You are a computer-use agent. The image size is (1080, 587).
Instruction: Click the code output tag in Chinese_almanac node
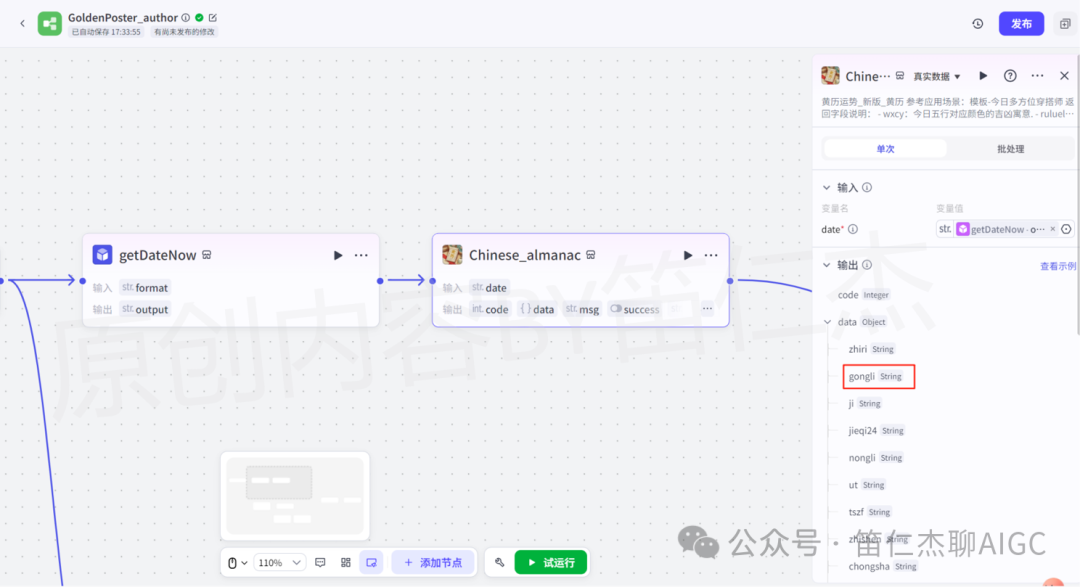490,309
